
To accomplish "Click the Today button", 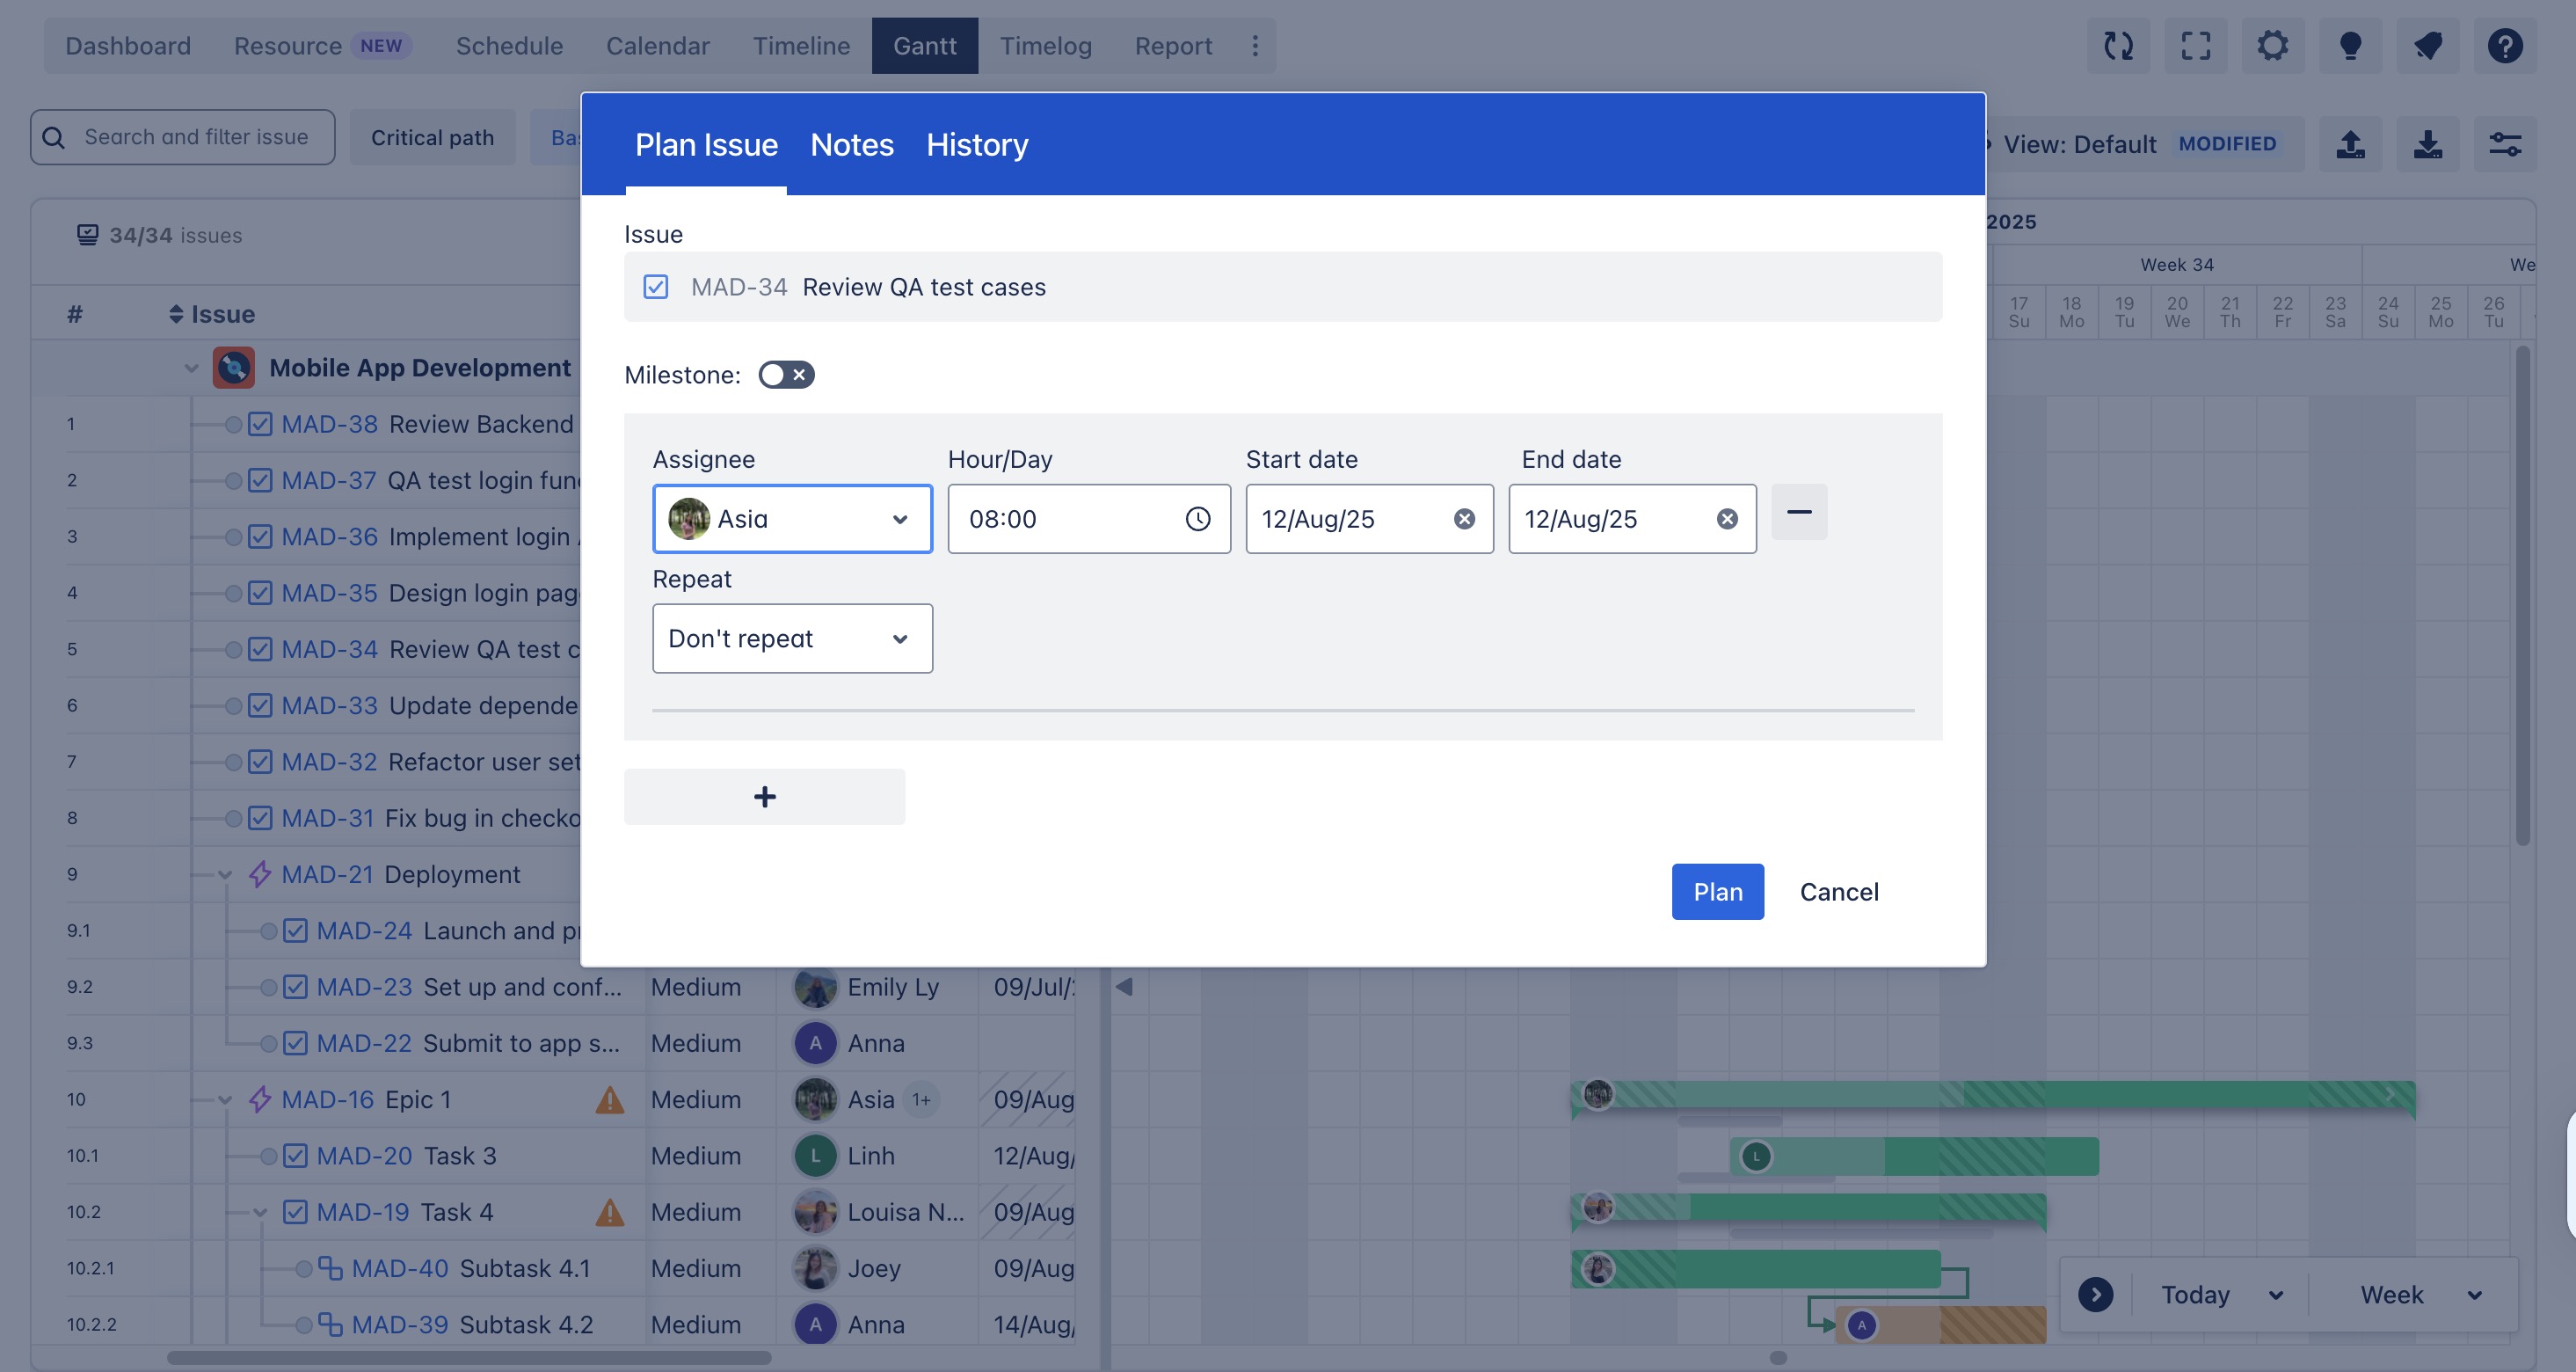I will (x=2195, y=1295).
